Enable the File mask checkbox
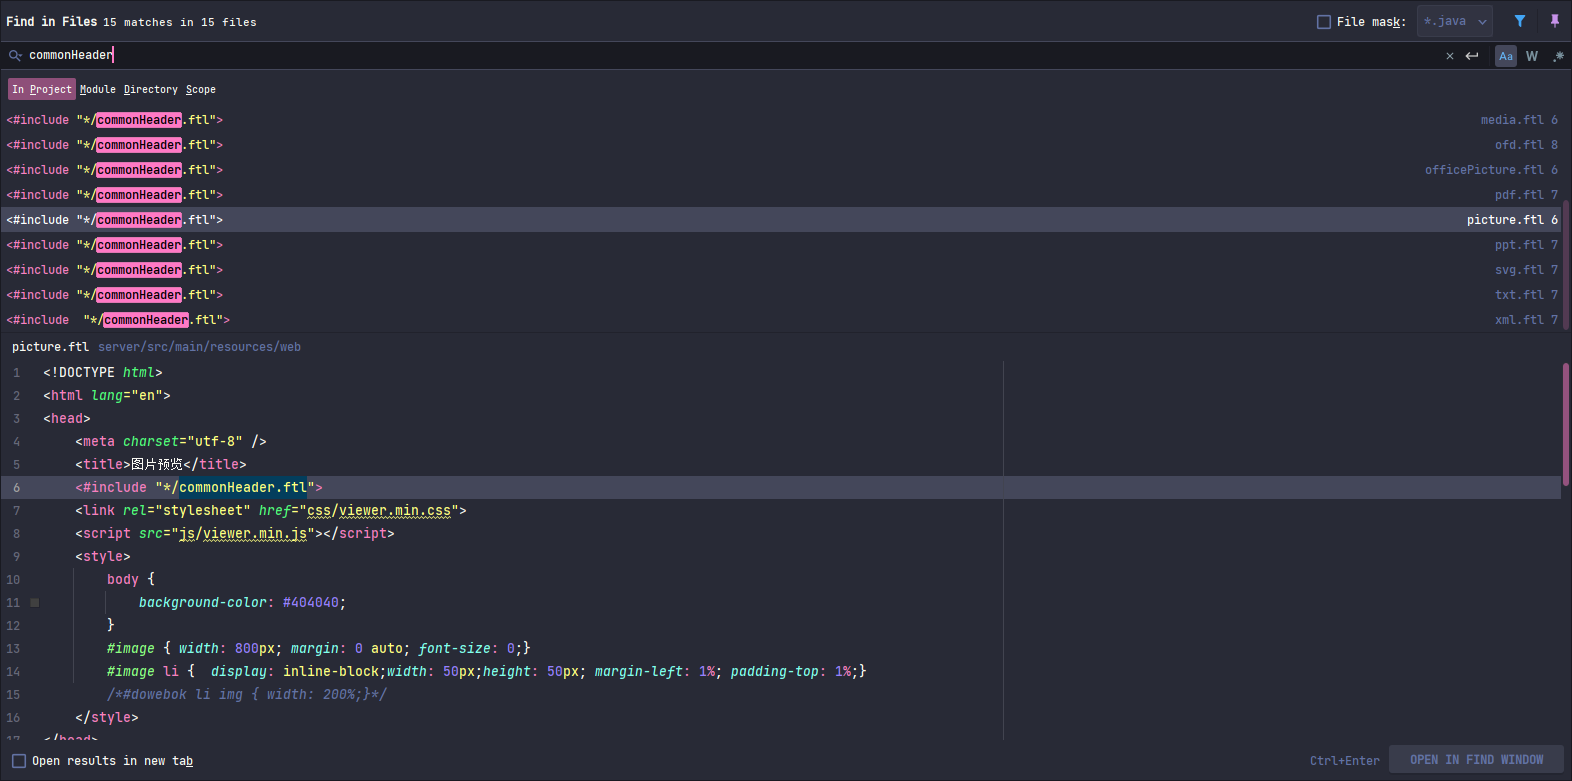Screen dimensions: 1572x781 click(x=1324, y=22)
